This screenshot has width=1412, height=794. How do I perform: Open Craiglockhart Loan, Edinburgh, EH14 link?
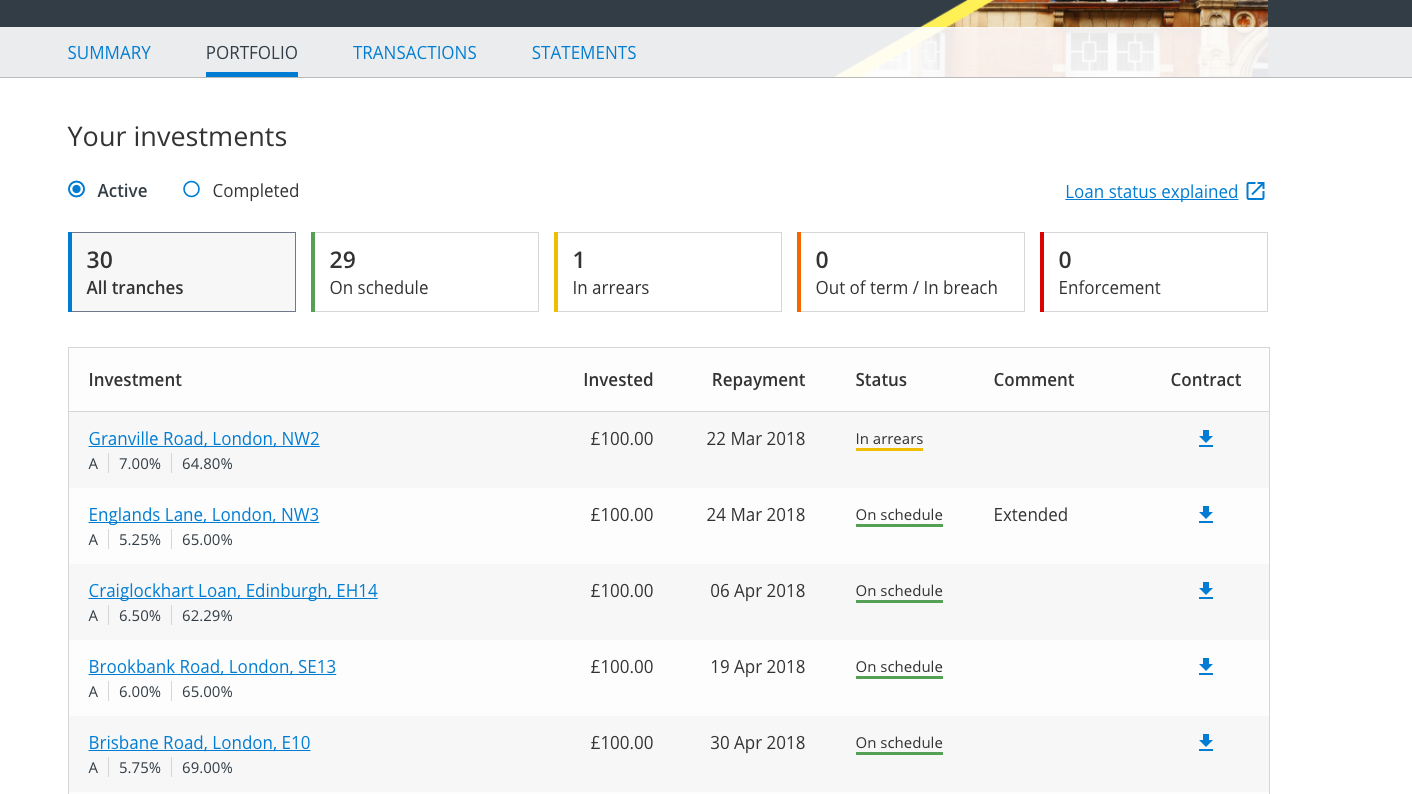233,591
